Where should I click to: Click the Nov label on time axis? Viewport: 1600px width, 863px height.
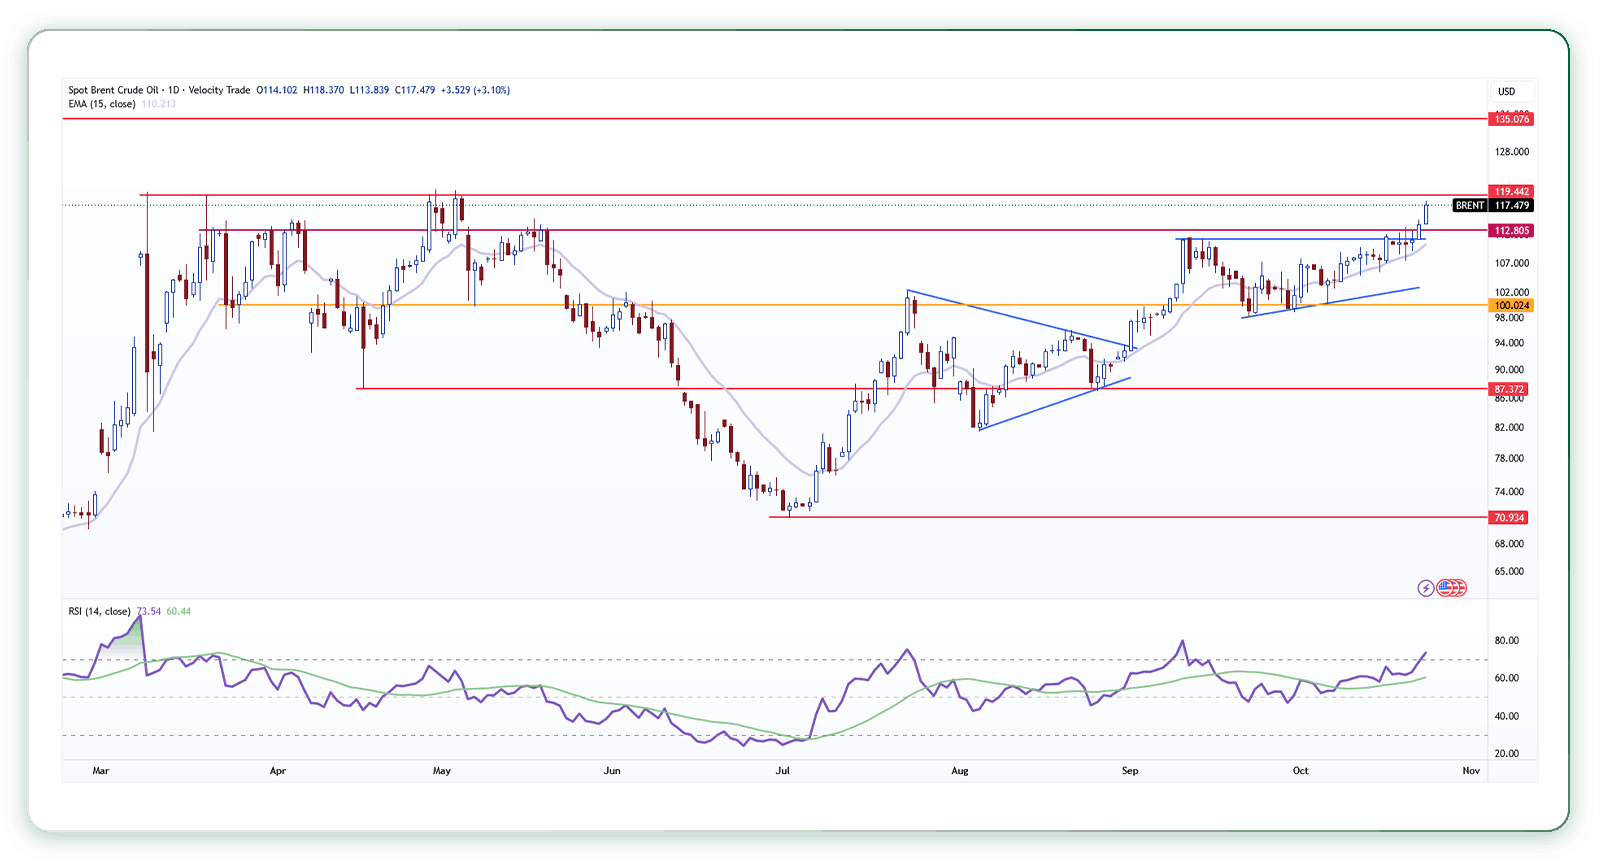(1471, 771)
